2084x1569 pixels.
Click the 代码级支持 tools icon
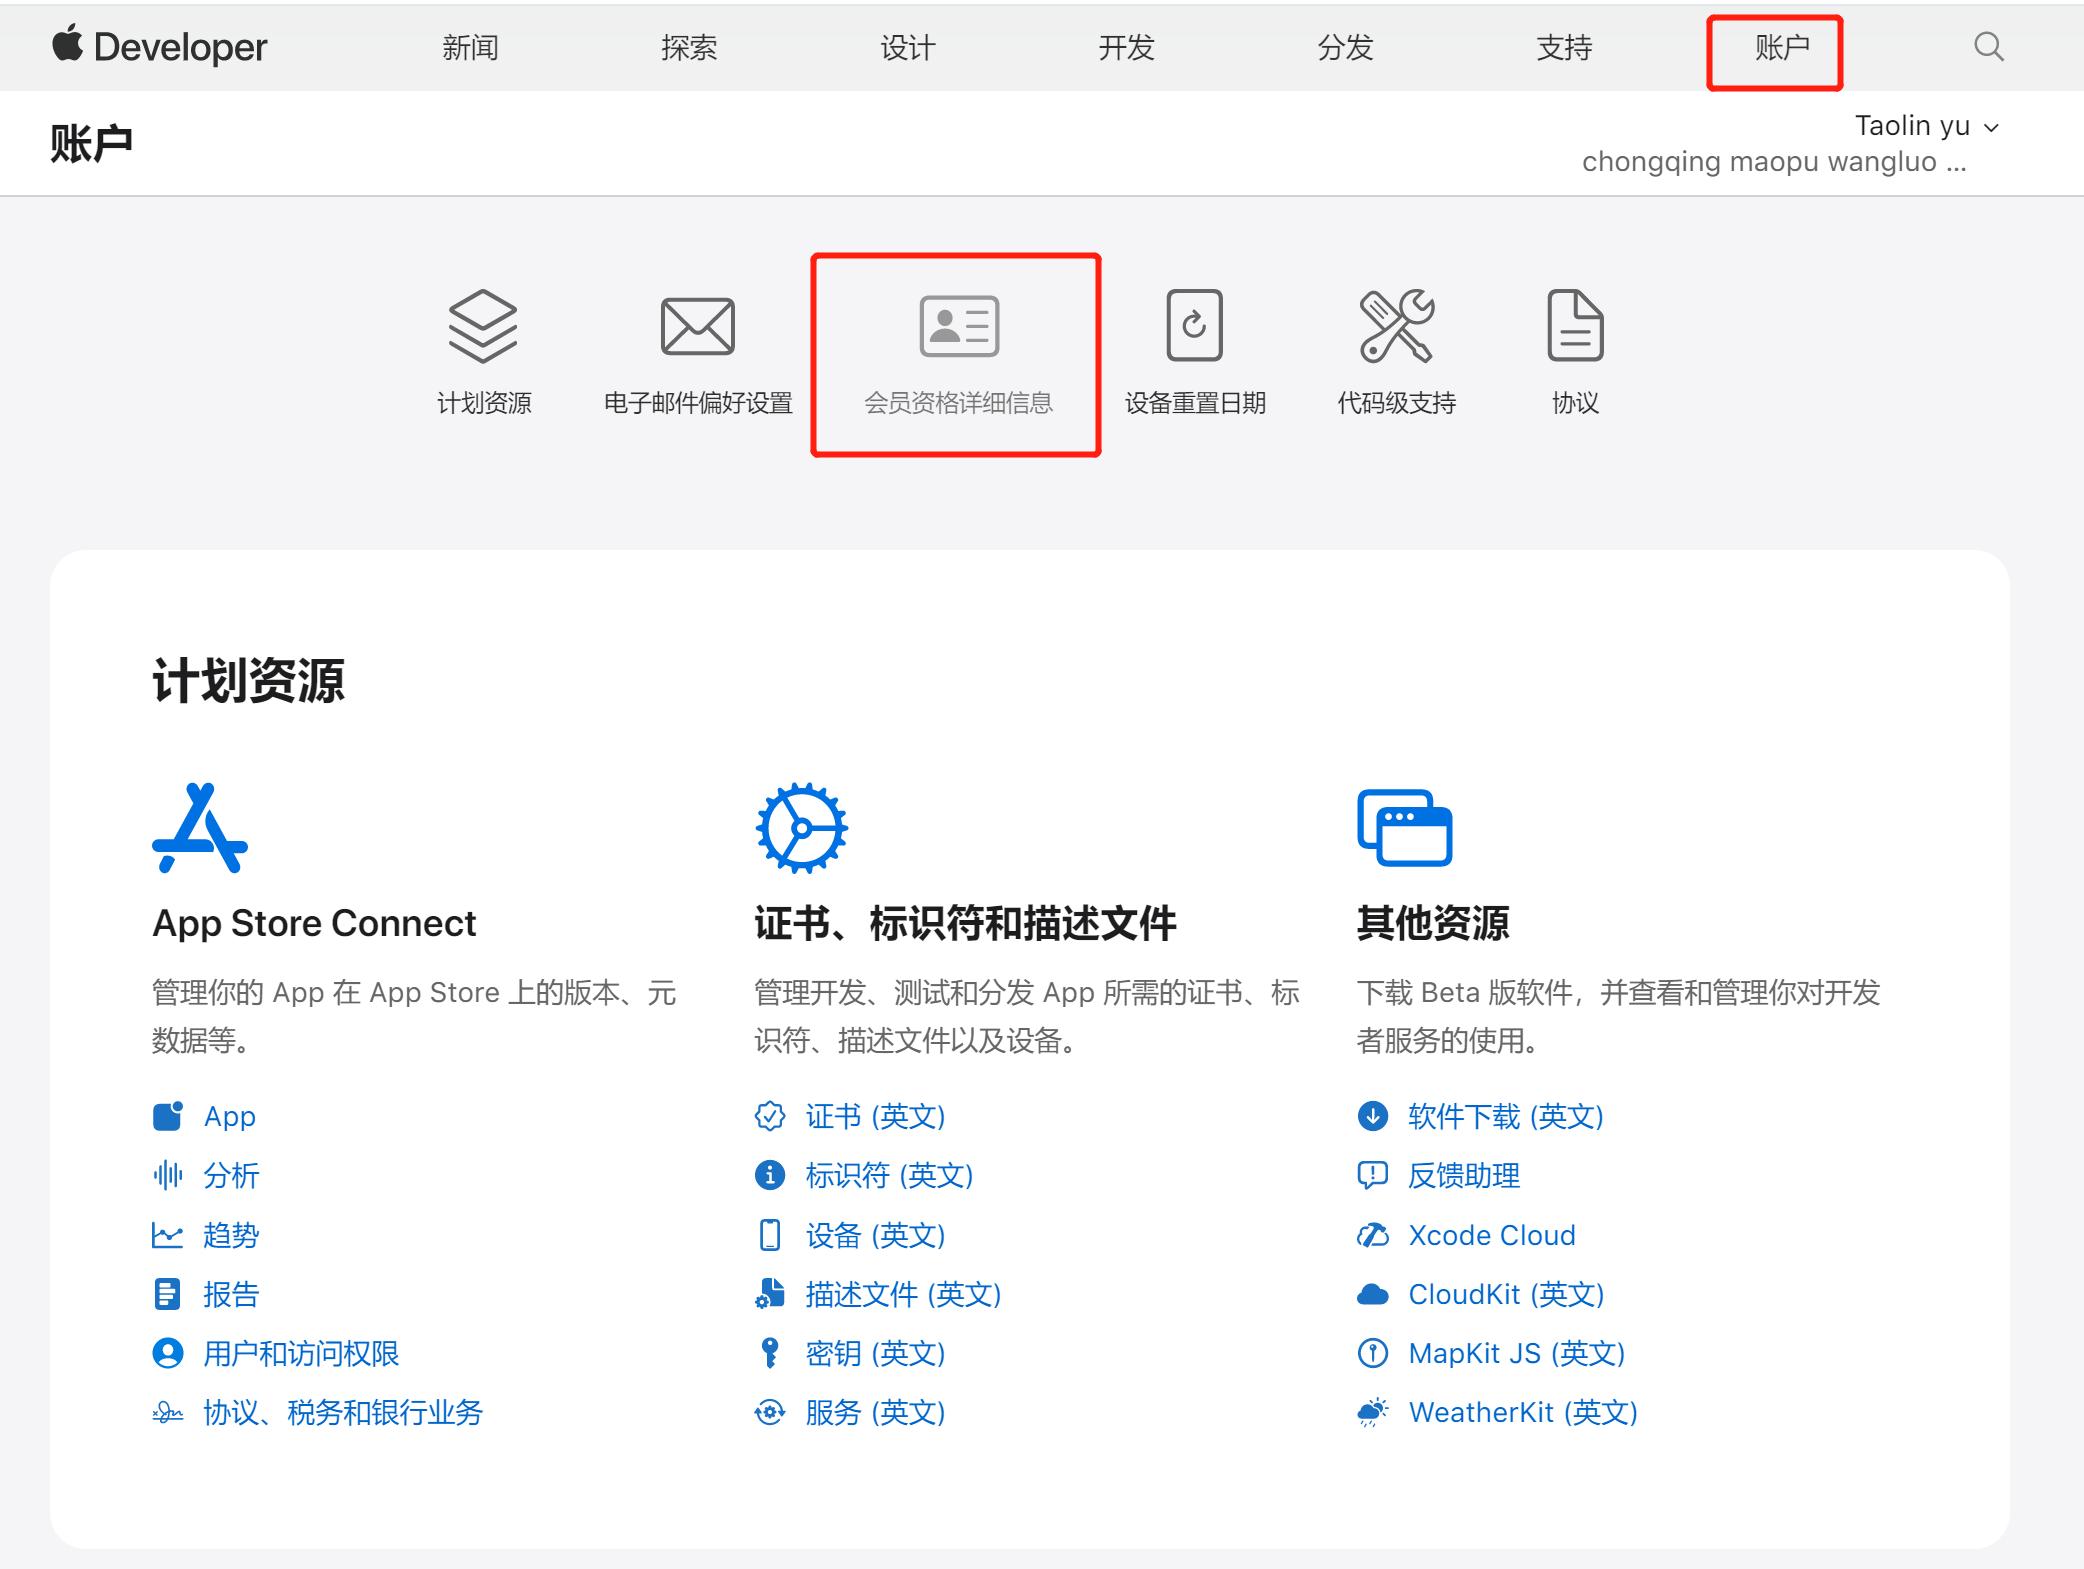point(1398,325)
